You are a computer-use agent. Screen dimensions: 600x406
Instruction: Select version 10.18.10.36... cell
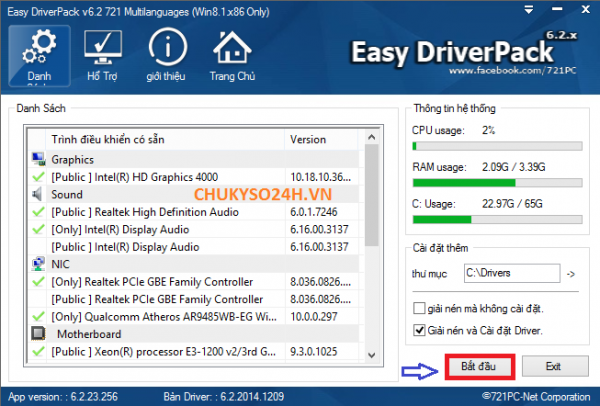tap(321, 177)
